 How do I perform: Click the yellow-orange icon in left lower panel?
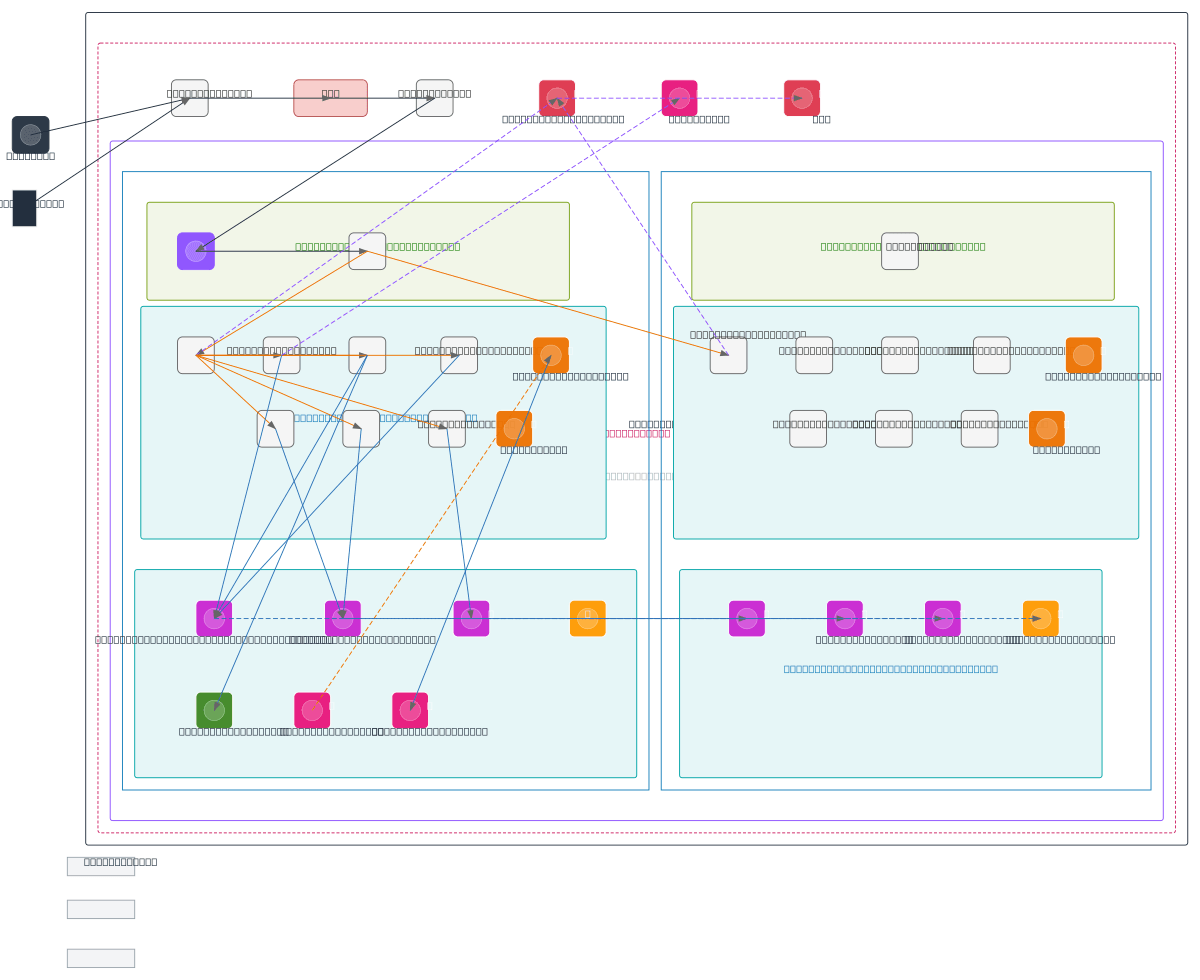coord(587,618)
